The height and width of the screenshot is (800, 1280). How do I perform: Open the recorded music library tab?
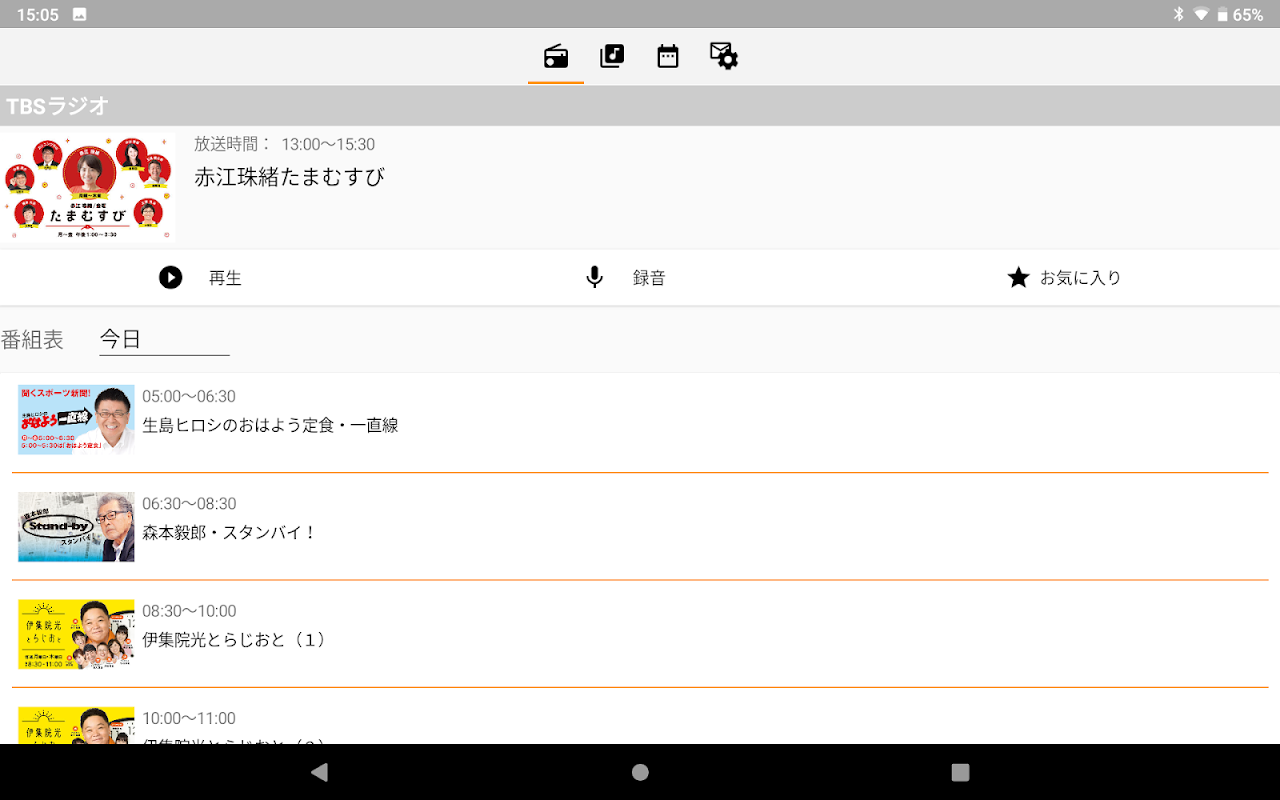pyautogui.click(x=612, y=56)
